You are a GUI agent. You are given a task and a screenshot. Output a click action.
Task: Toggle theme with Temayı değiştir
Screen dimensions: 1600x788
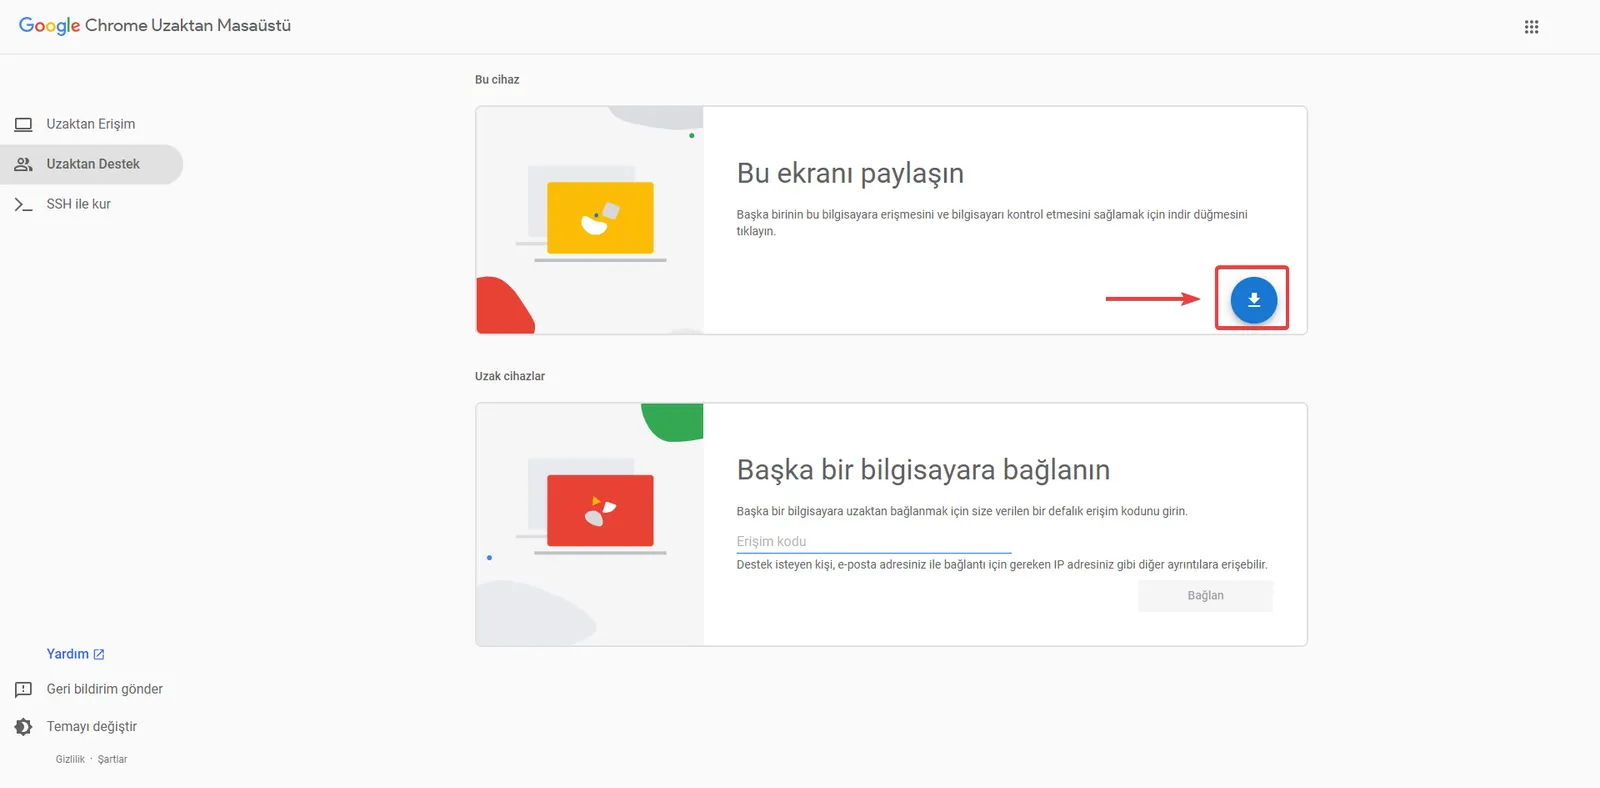click(x=92, y=727)
